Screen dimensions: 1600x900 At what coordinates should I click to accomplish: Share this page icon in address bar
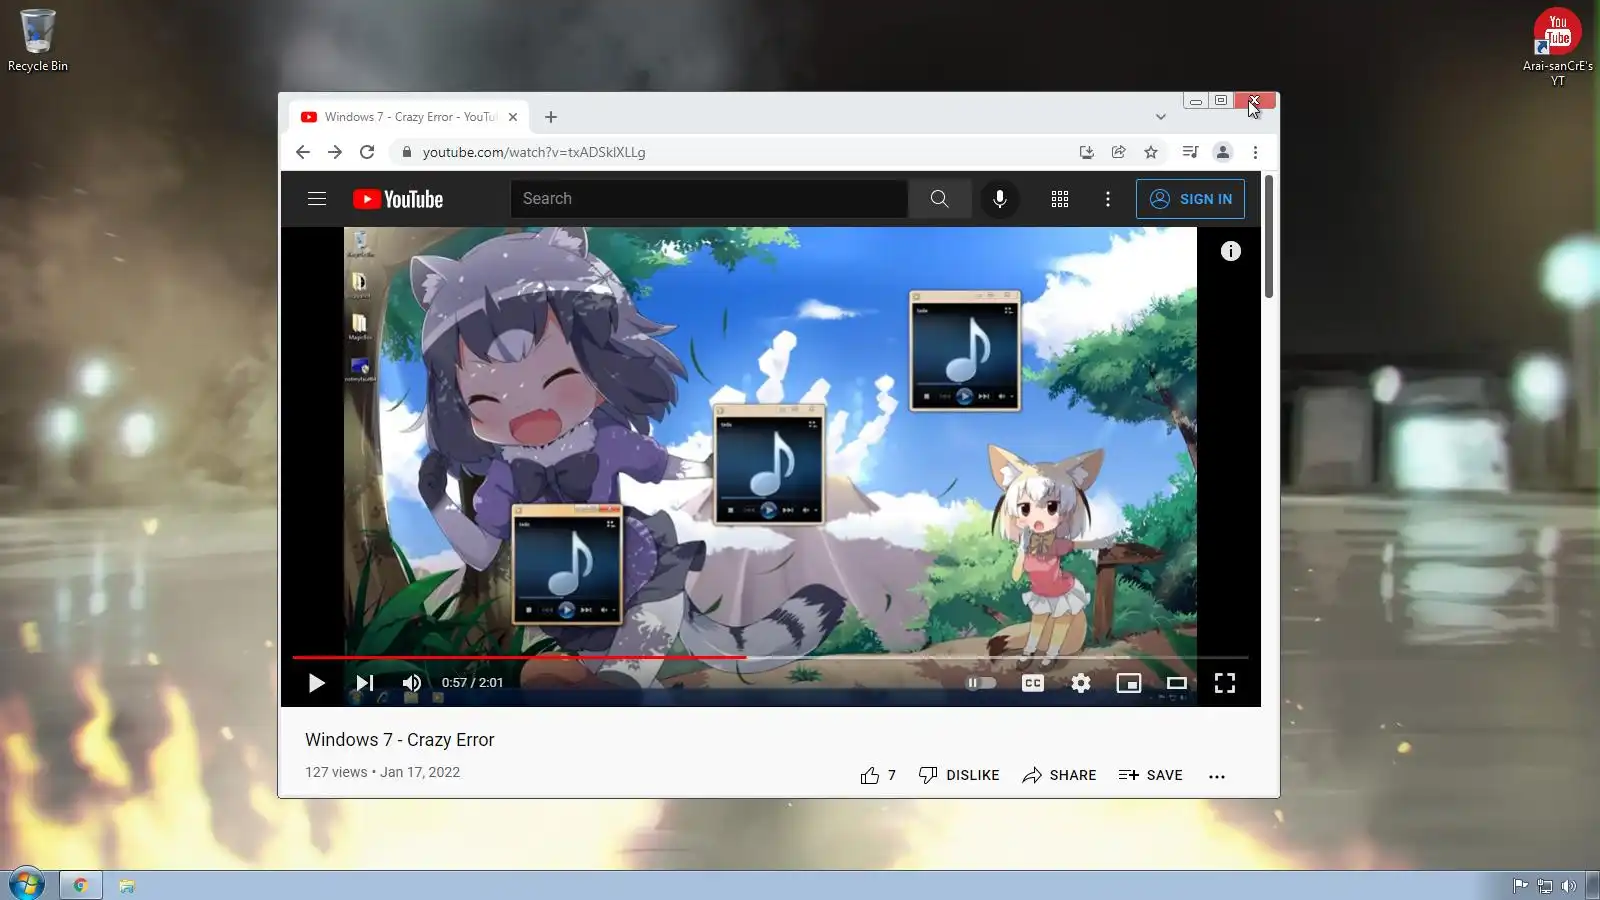coord(1119,152)
